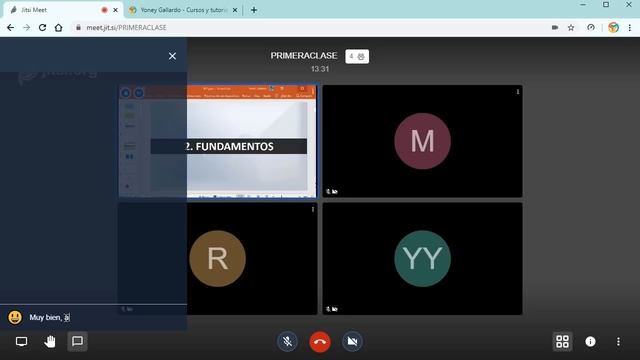Reload the meeting page
Screen dimensions: 640x360
click(x=42, y=27)
